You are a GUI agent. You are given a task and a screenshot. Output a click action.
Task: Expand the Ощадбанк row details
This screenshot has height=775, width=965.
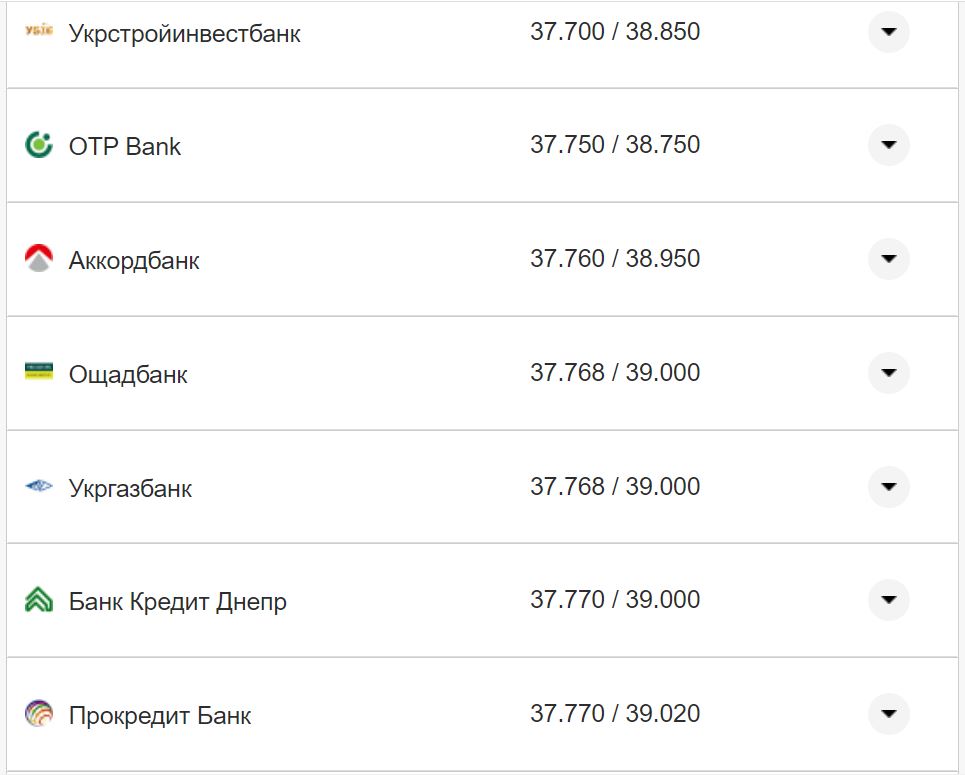(888, 372)
